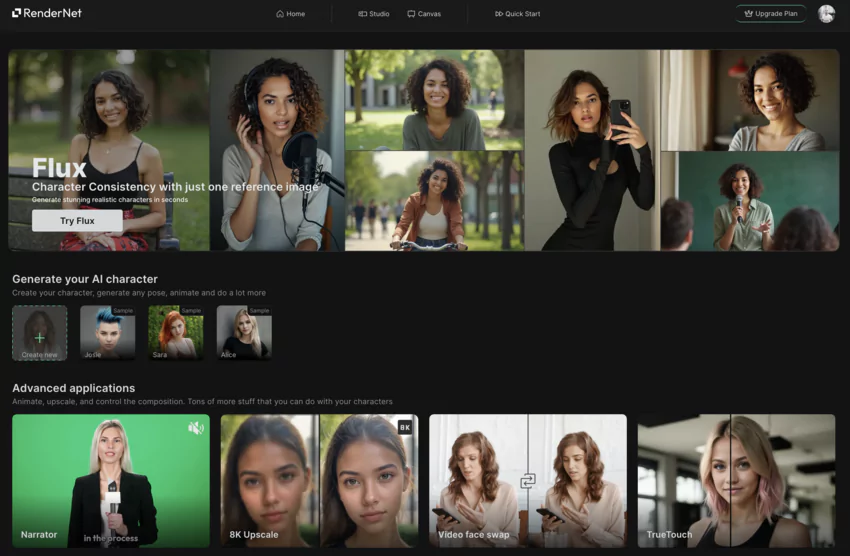This screenshot has height=556, width=850.
Task: Open the Studio section
Action: pos(374,14)
